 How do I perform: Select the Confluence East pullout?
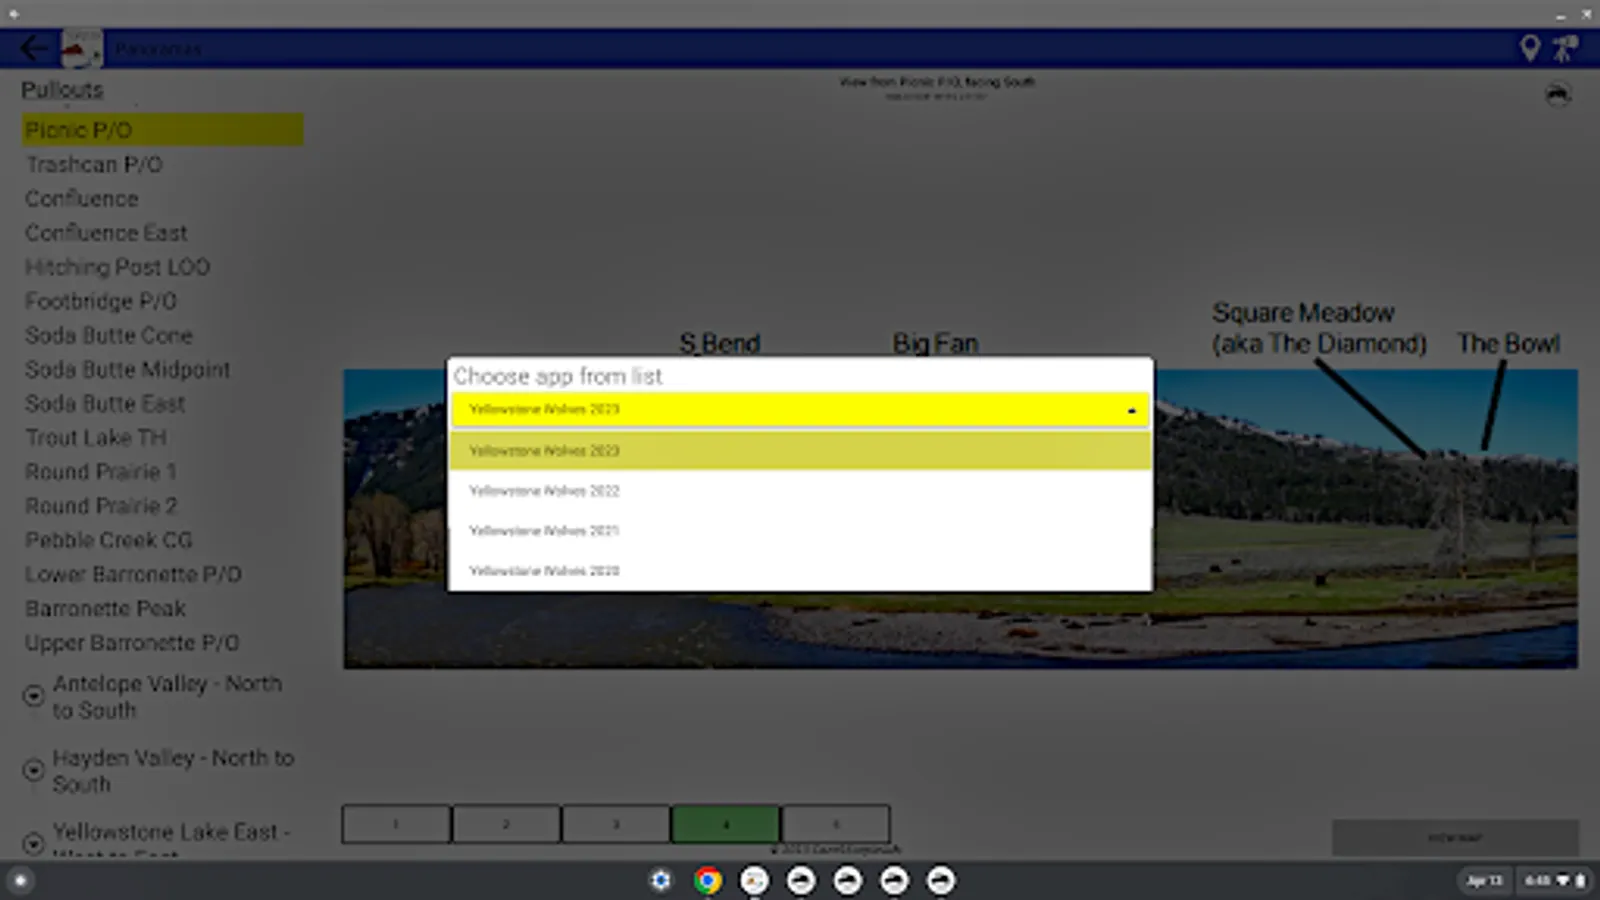coord(106,233)
